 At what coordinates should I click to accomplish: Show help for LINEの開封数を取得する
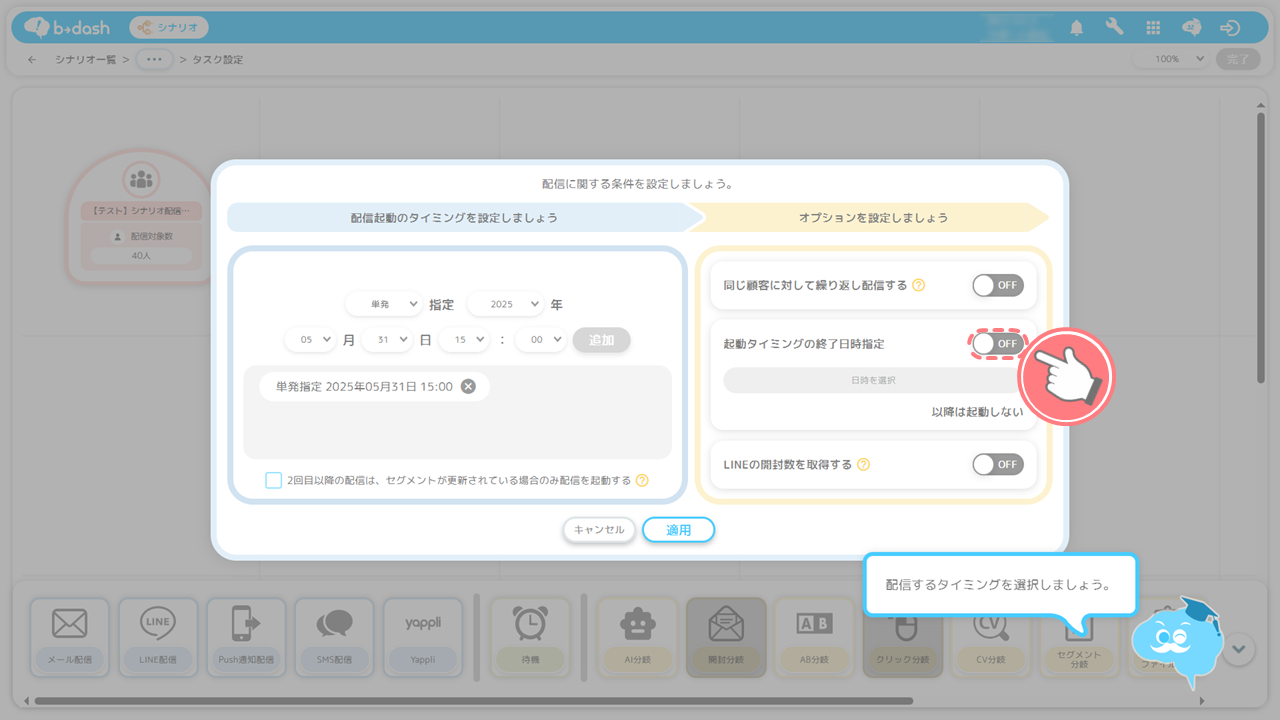click(863, 464)
